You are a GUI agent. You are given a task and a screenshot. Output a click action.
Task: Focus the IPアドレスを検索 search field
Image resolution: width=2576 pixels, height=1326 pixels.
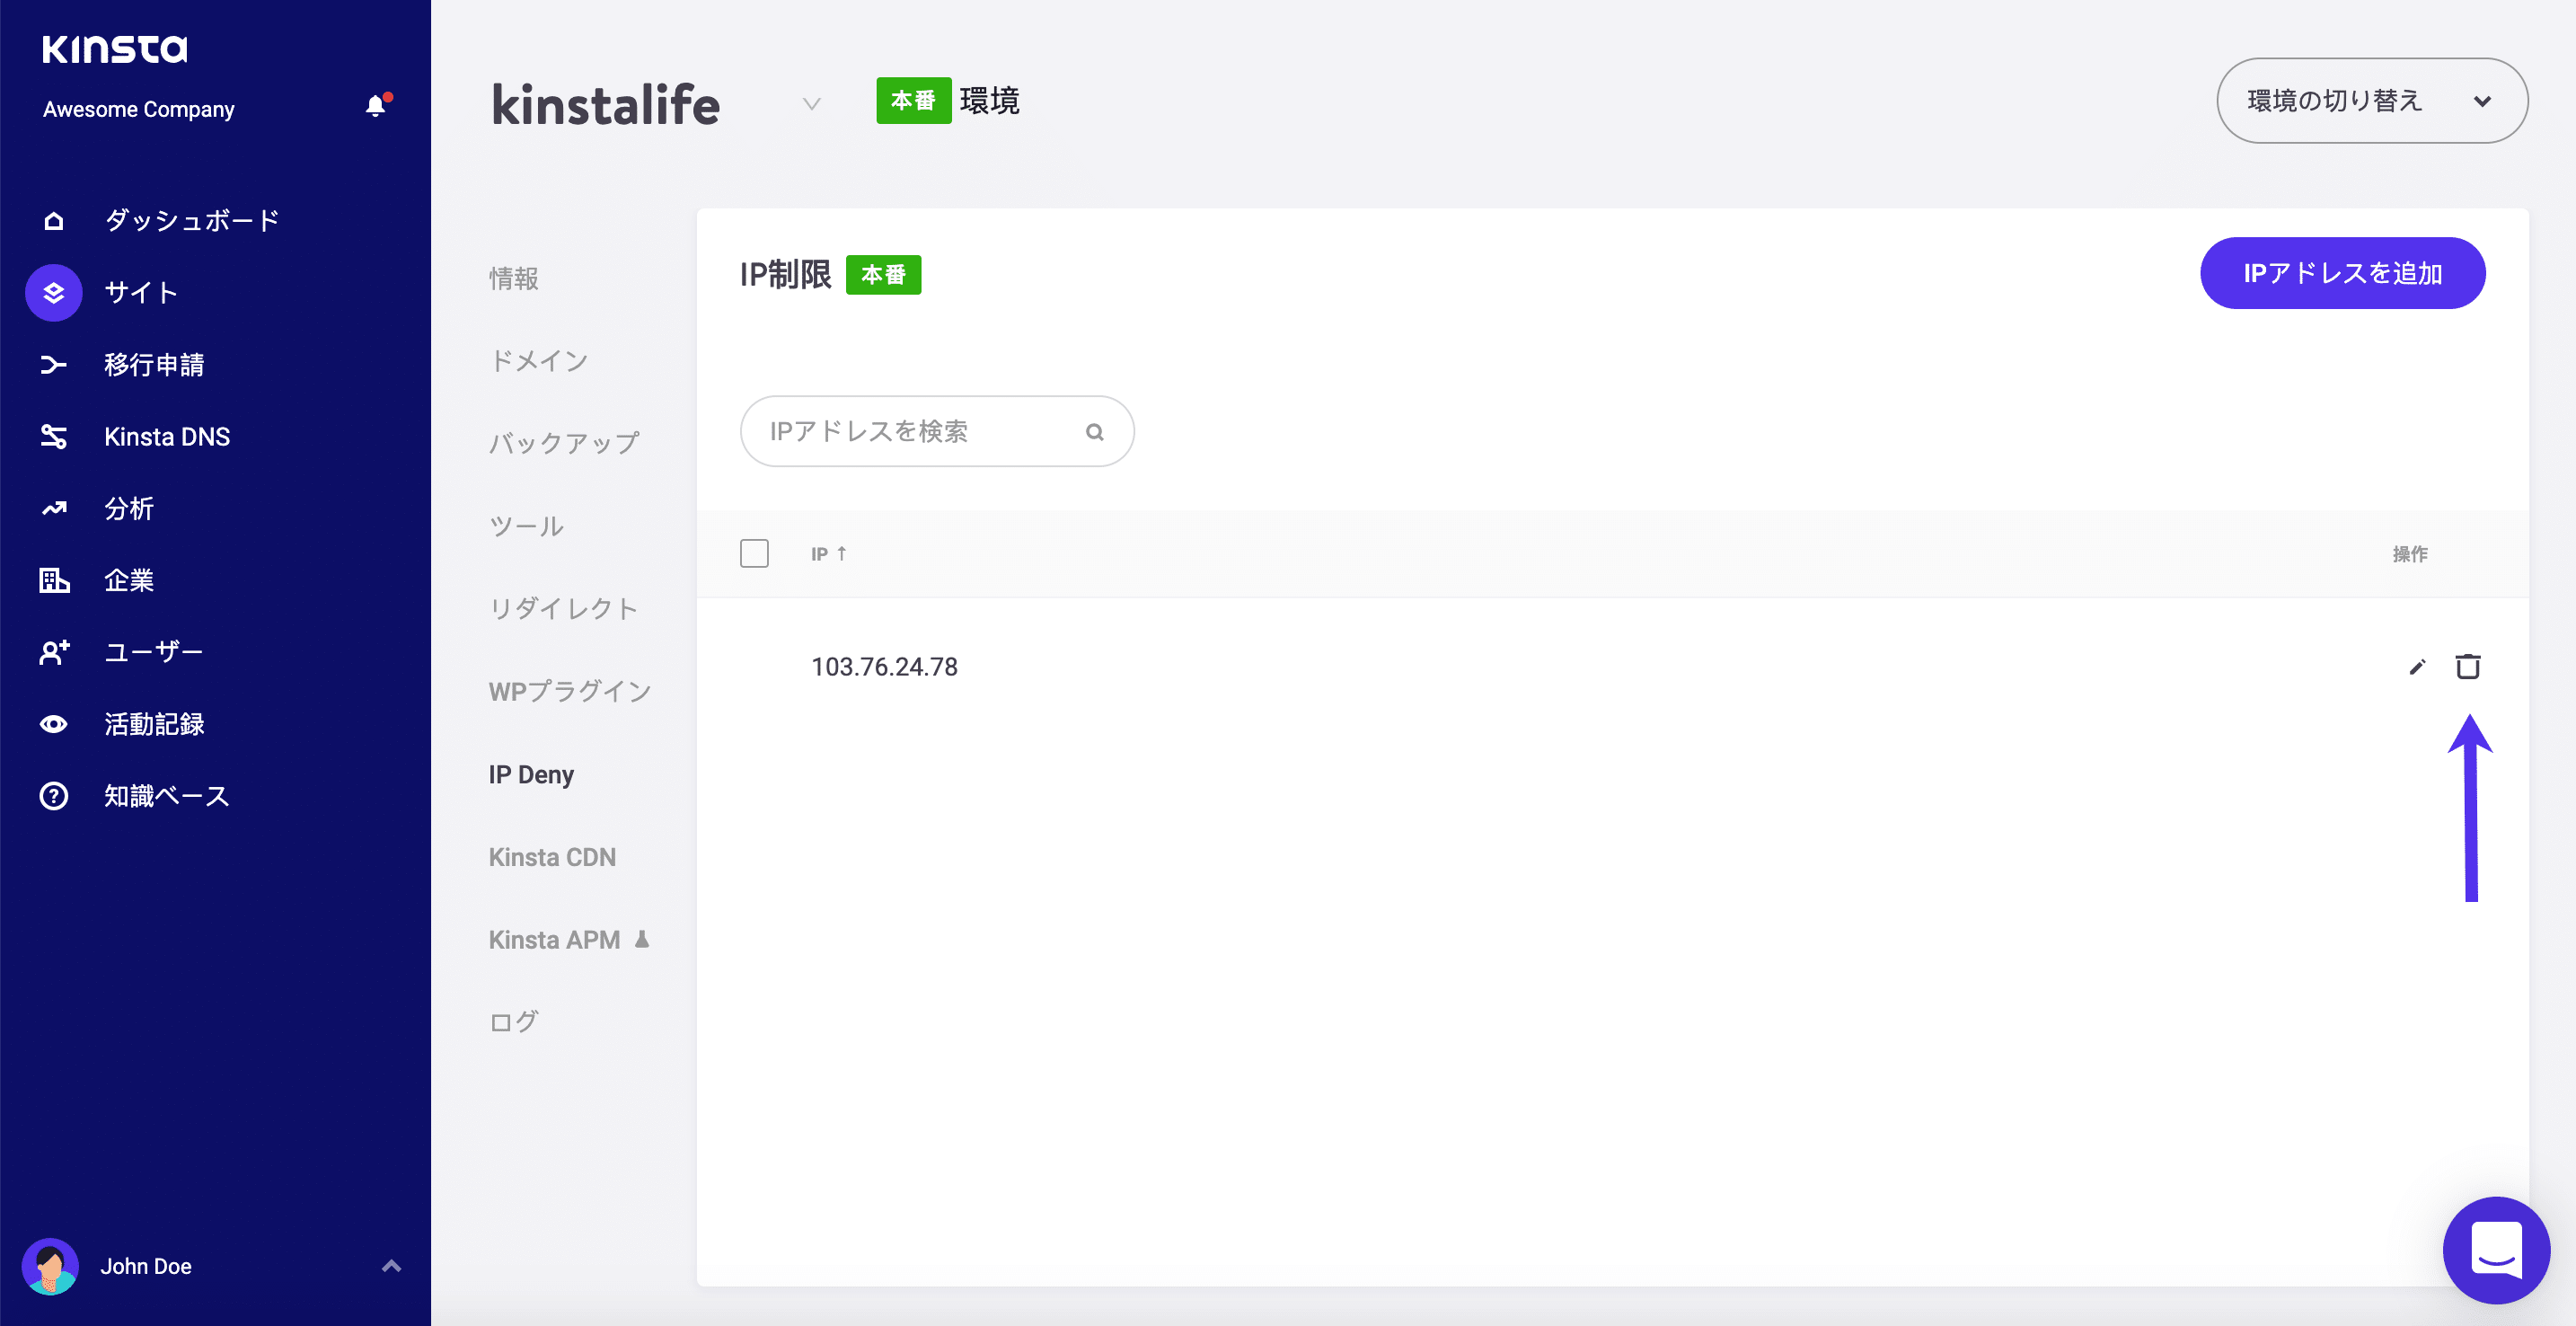pos(937,431)
